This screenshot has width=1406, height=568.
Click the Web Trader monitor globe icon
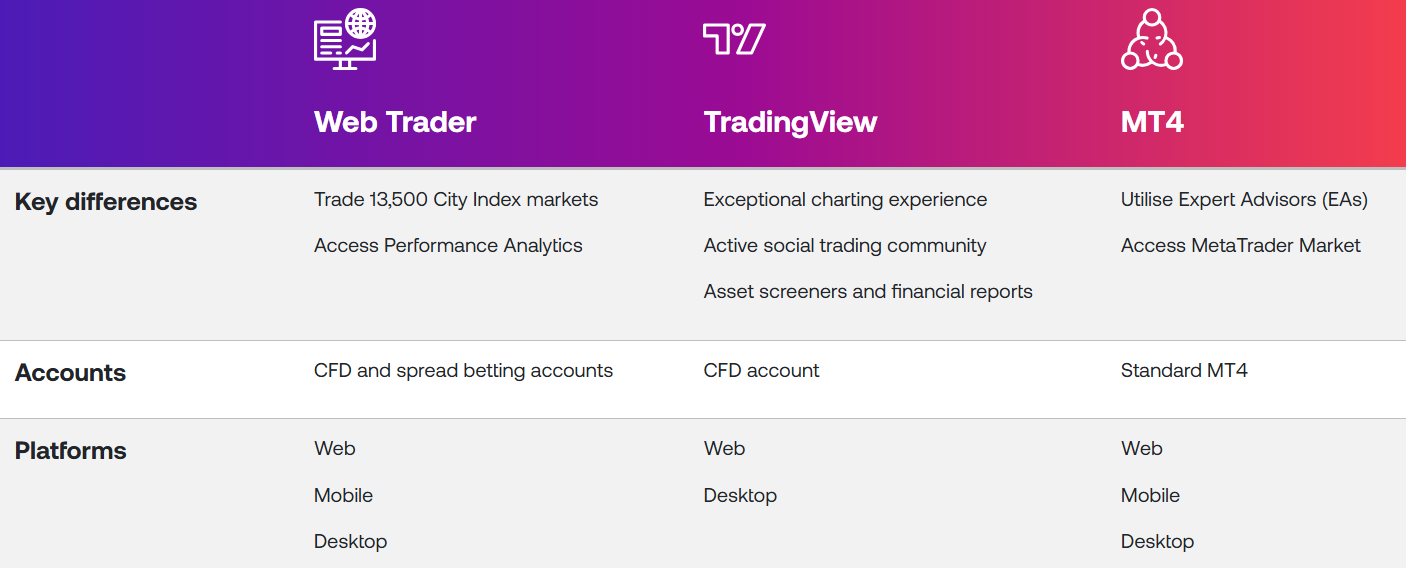pyautogui.click(x=345, y=39)
